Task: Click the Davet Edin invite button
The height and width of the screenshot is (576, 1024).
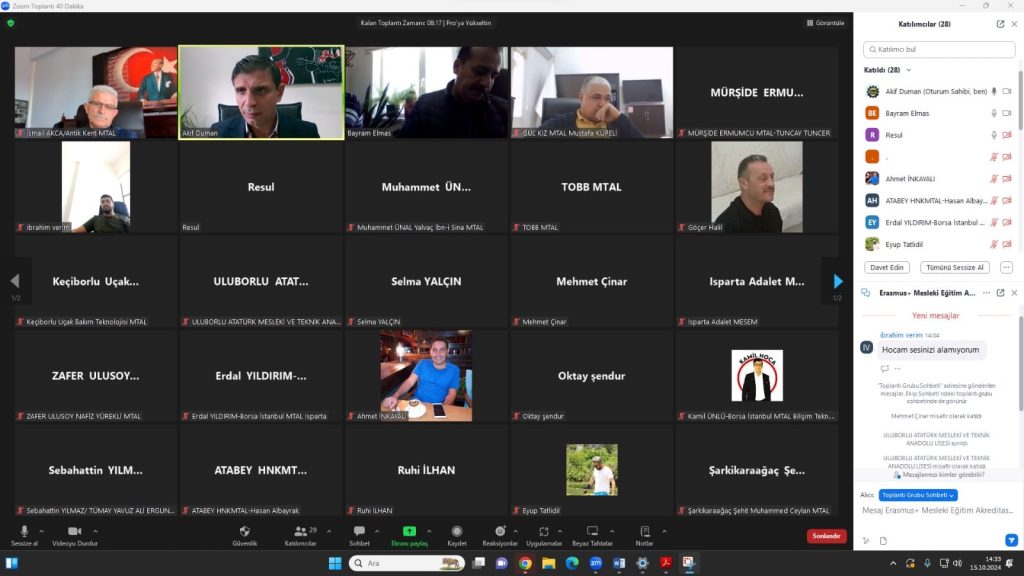Action: 886,267
